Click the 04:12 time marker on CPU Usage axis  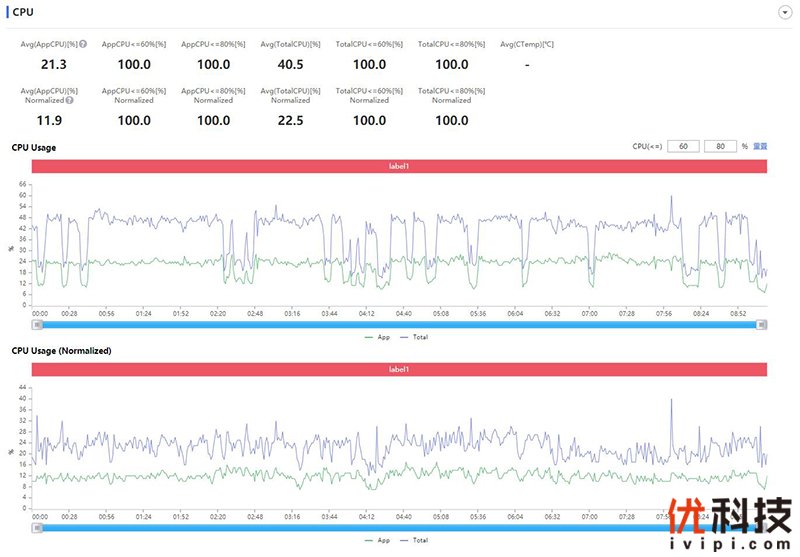[x=366, y=313]
